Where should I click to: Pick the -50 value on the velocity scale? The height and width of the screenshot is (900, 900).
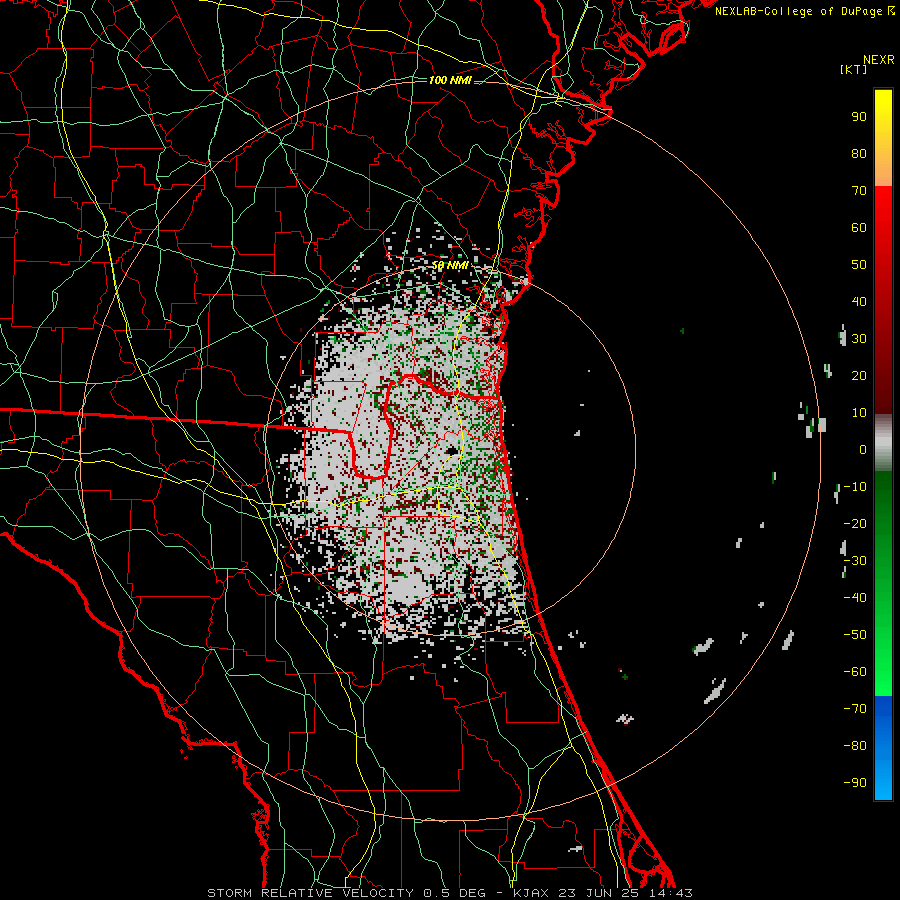pos(855,635)
